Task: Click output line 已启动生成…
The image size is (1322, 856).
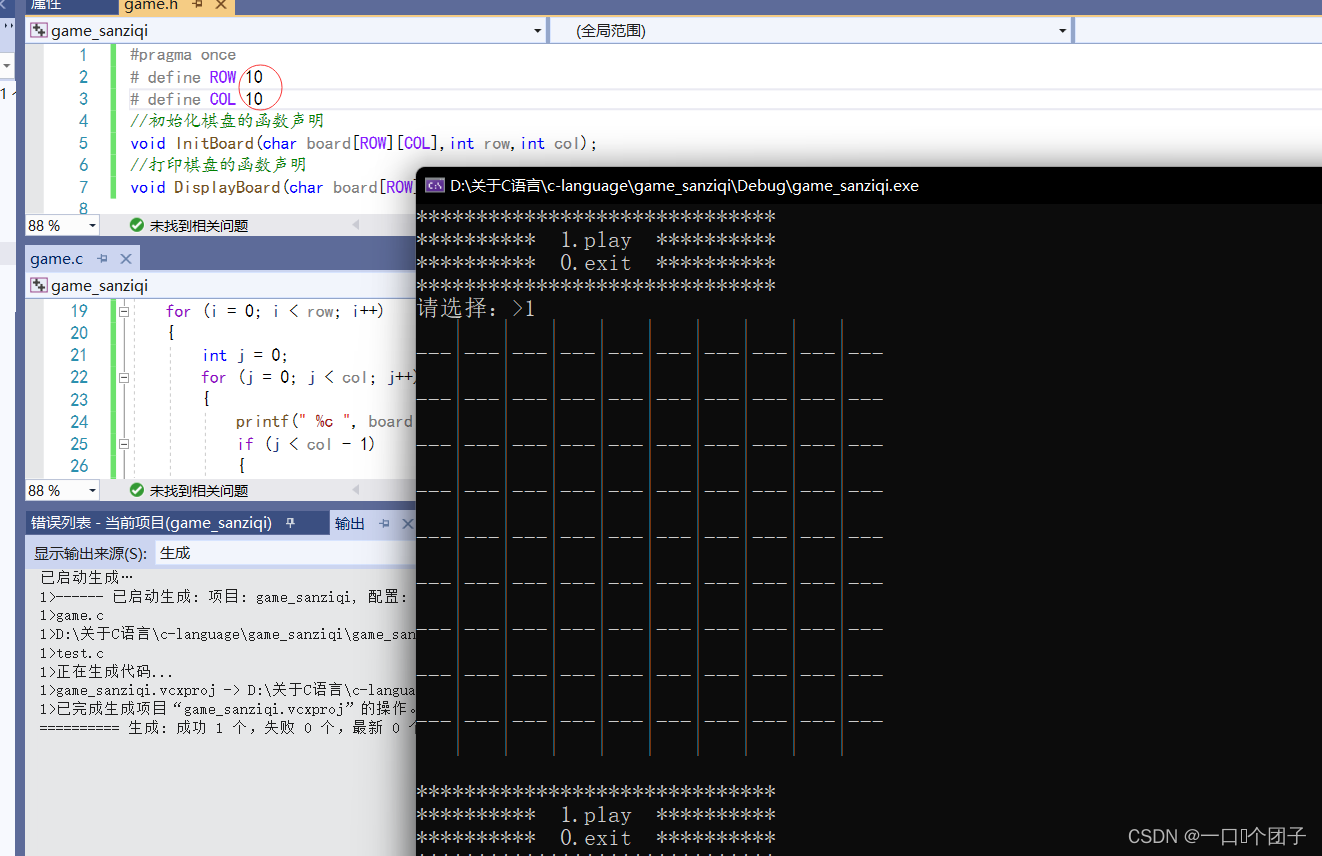Action: 86,578
